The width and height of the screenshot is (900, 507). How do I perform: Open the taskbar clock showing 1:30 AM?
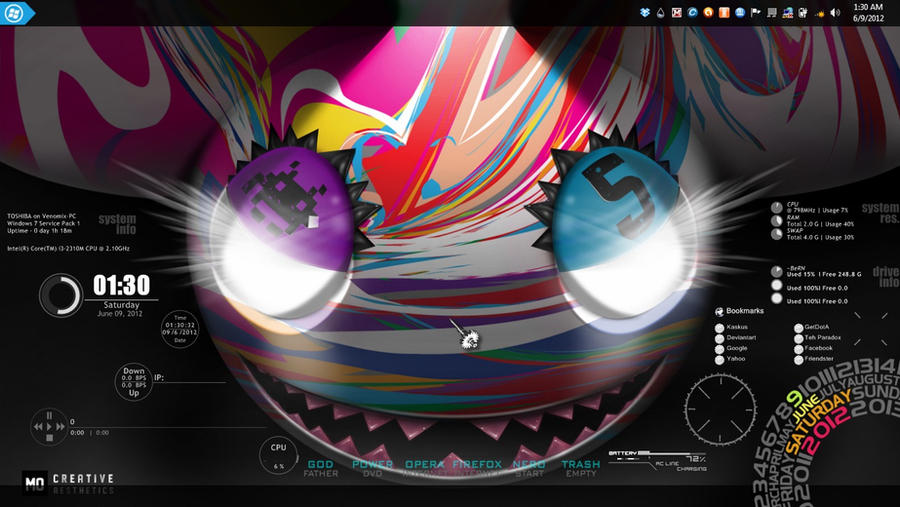[868, 13]
